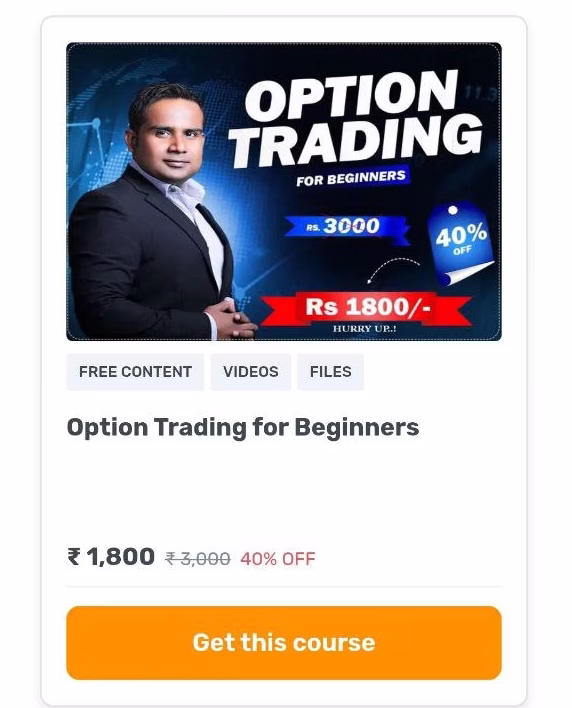
Task: Select the VIDEOS tag
Action: (251, 372)
